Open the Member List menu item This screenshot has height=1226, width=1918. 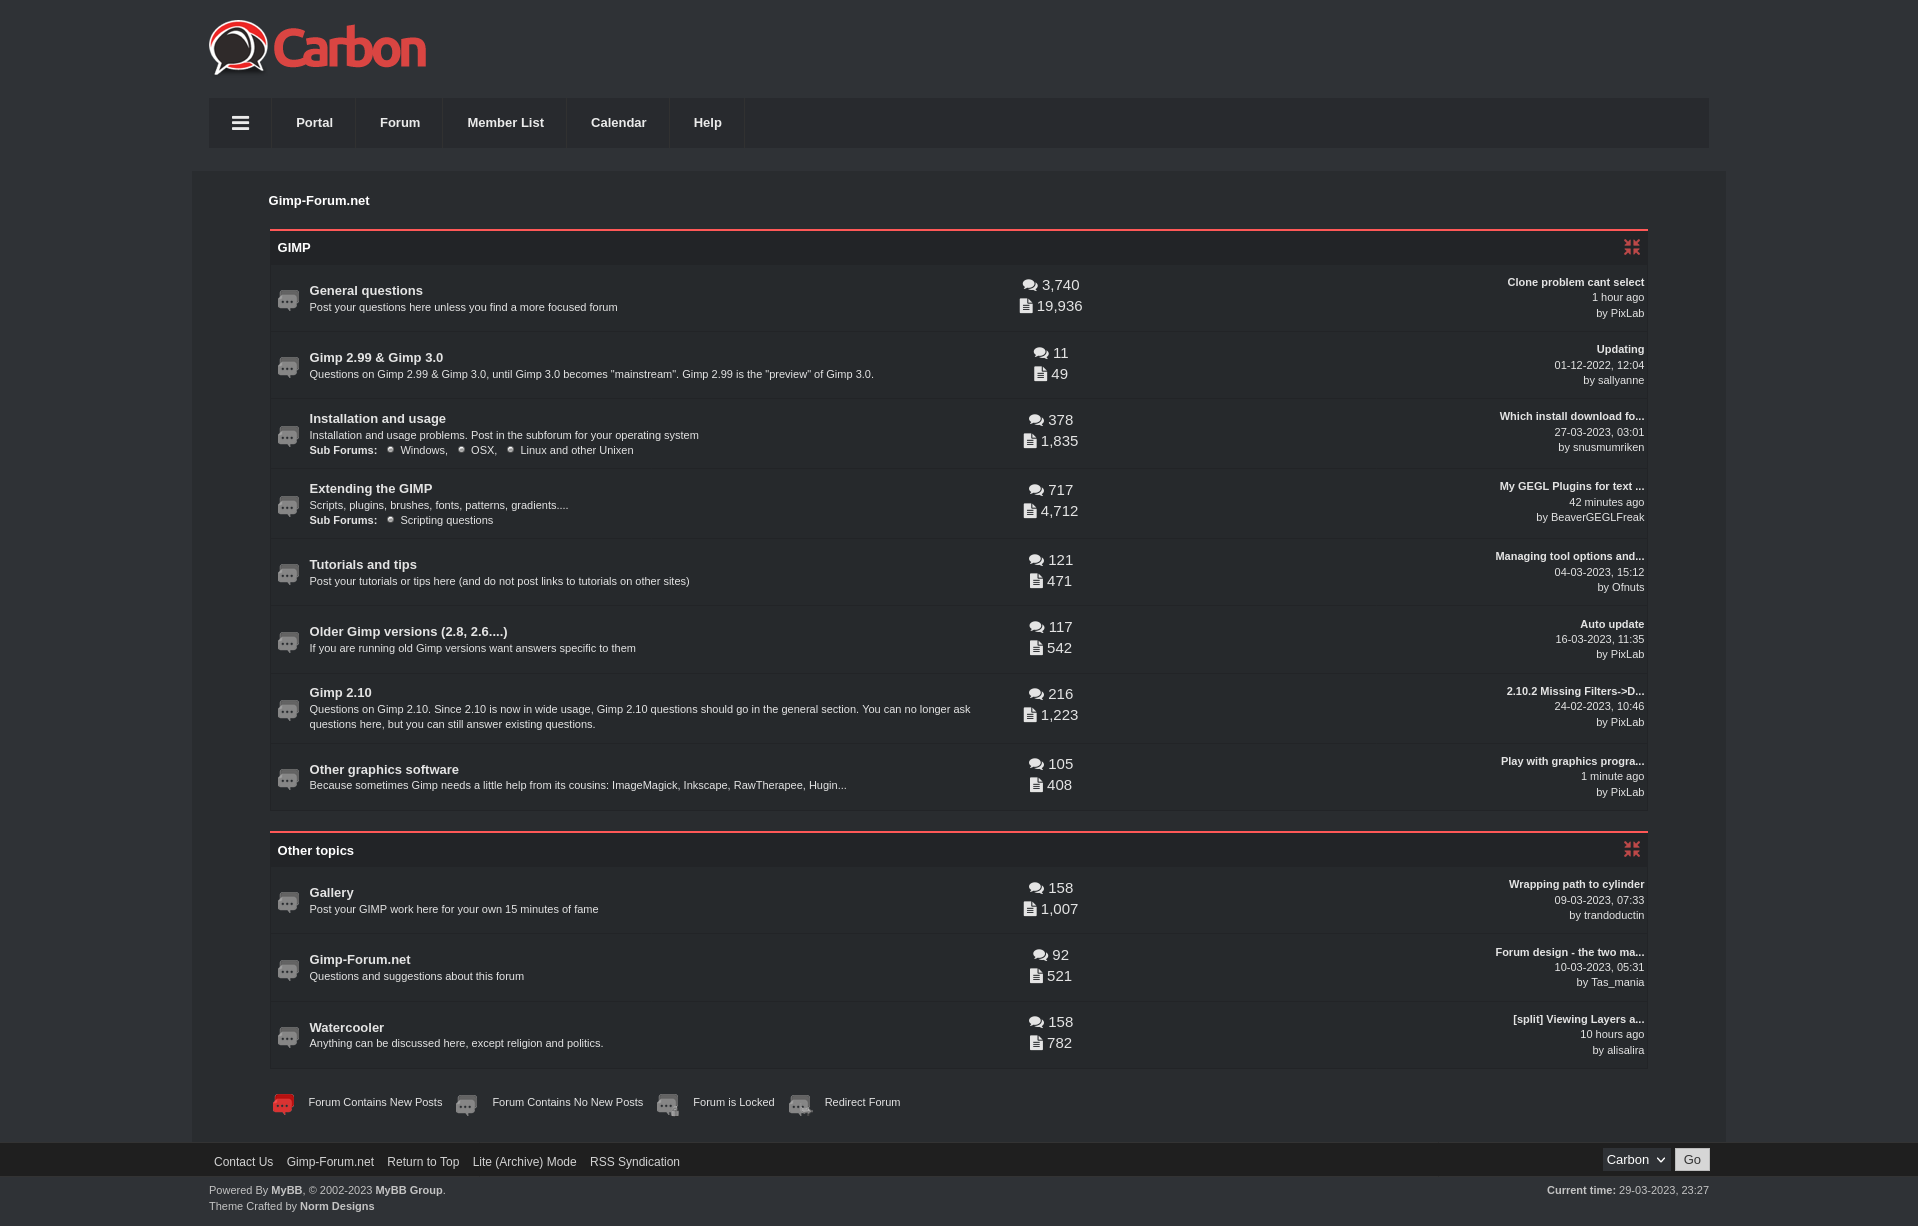[x=505, y=123]
